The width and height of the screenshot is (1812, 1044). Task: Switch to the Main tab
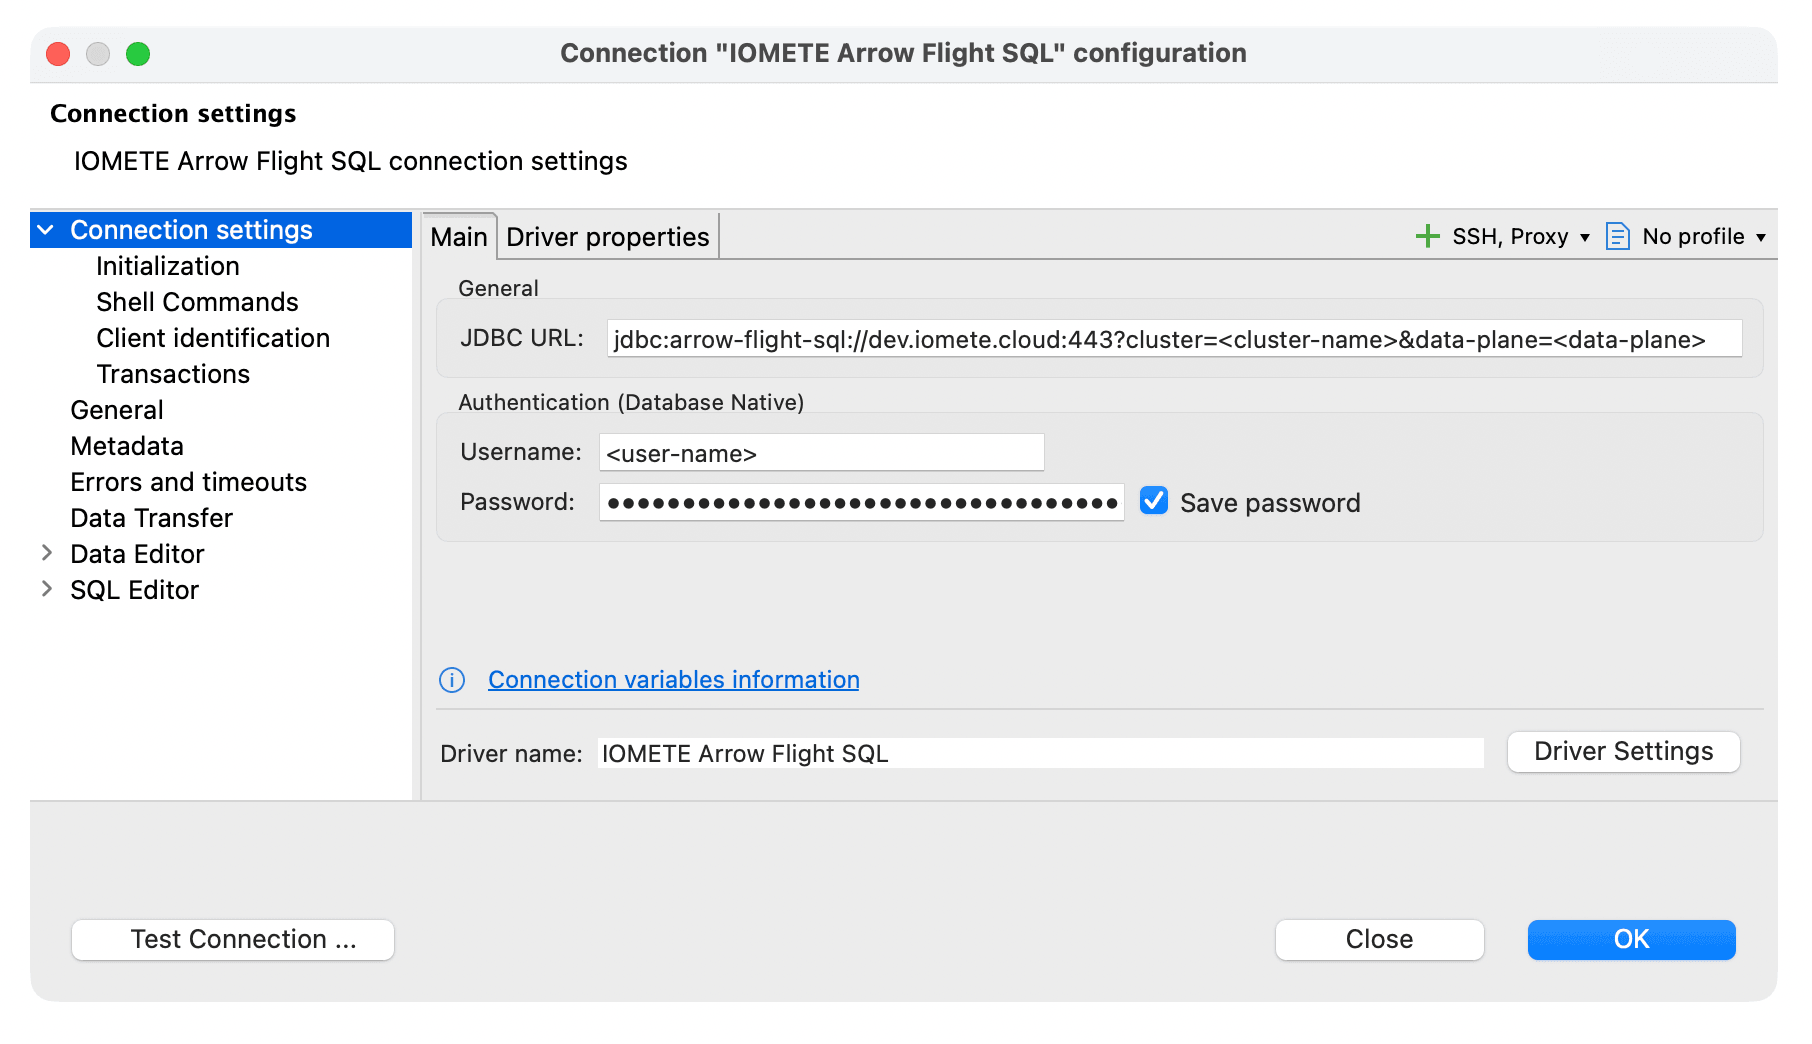pos(459,237)
